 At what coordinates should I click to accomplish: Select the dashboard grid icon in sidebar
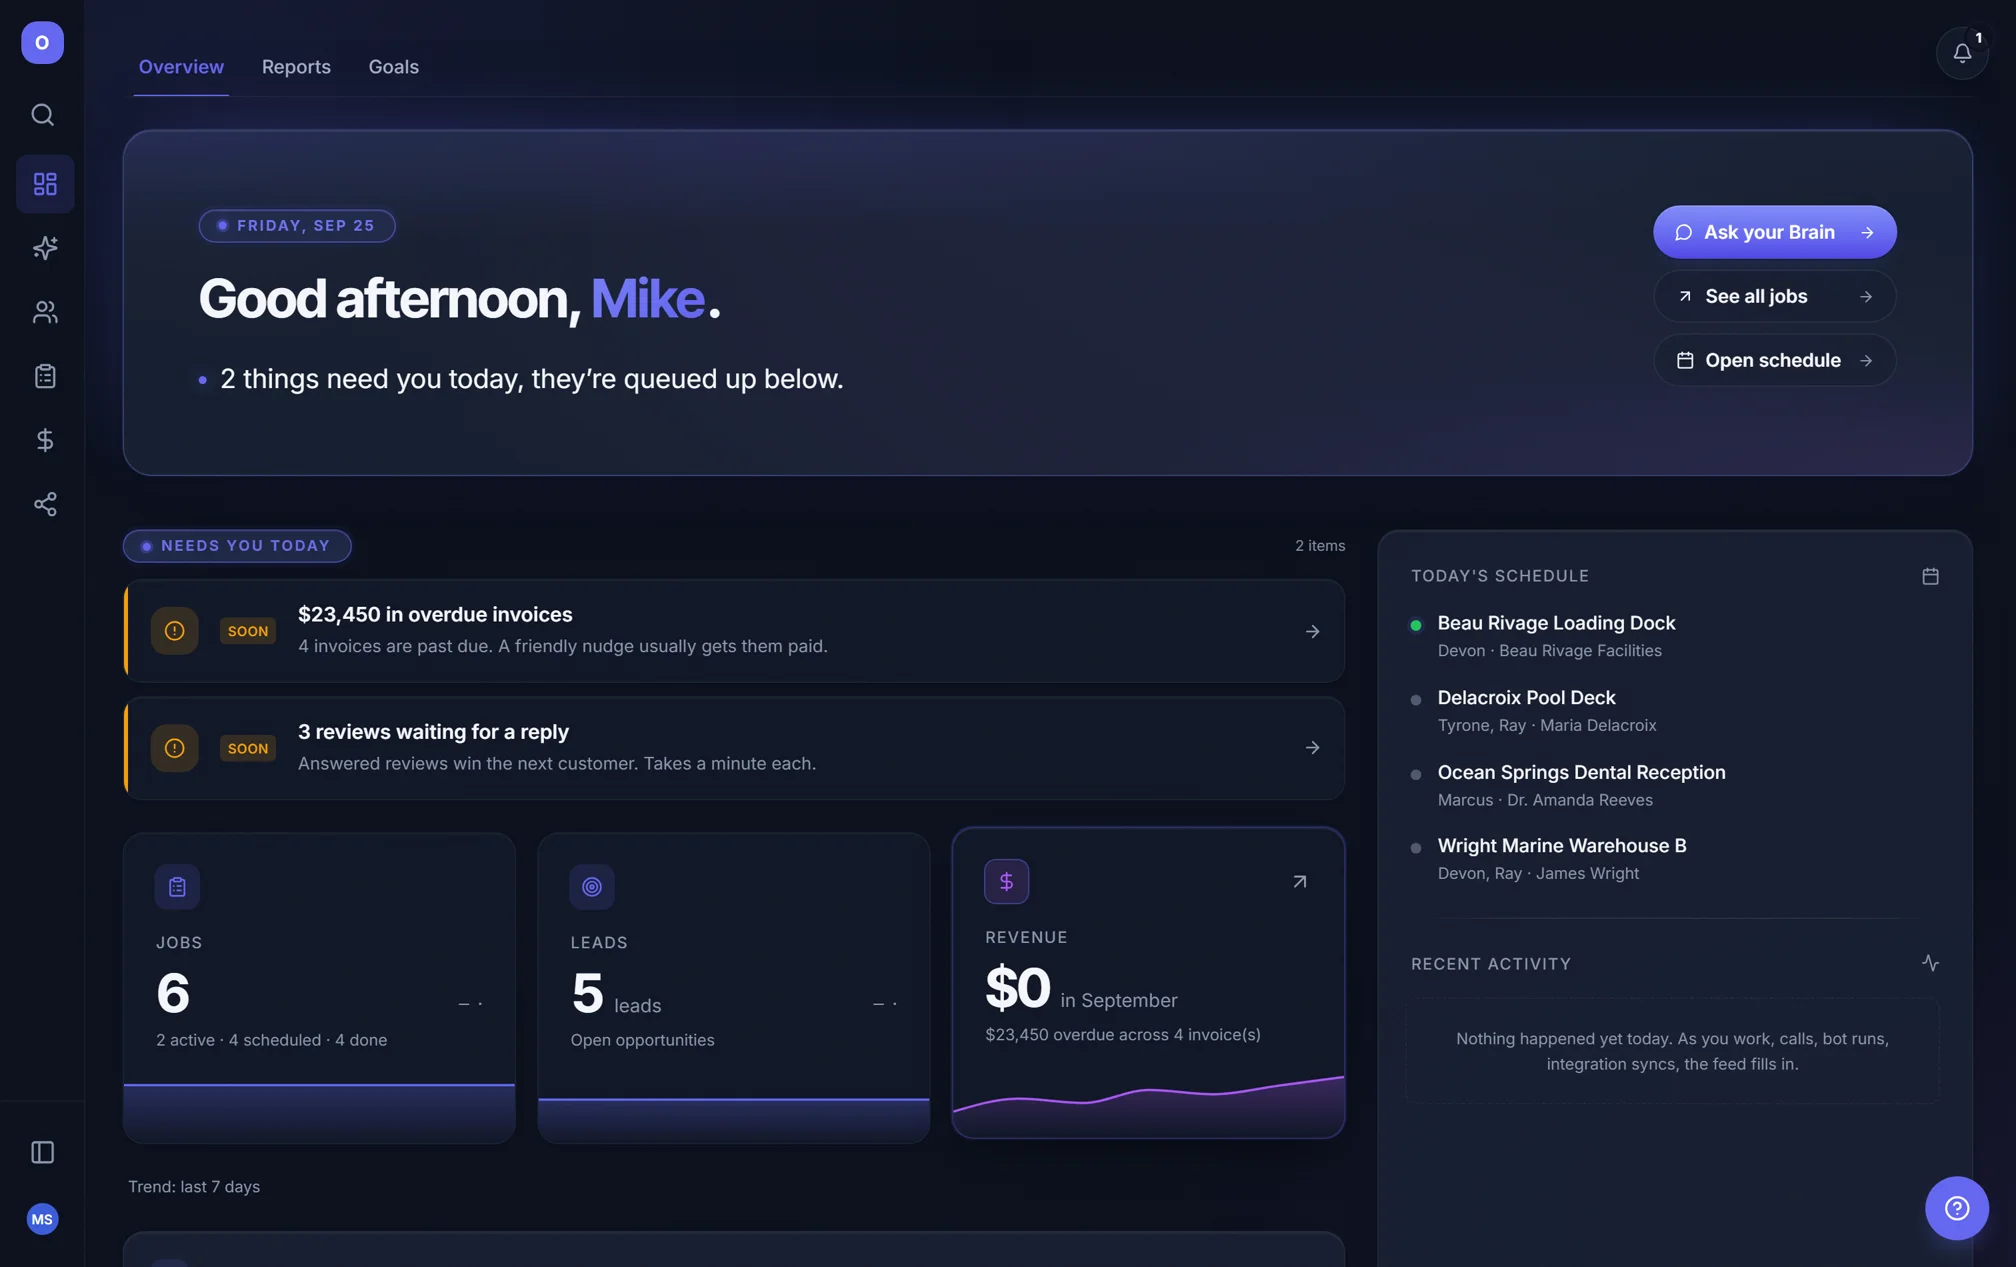point(45,184)
